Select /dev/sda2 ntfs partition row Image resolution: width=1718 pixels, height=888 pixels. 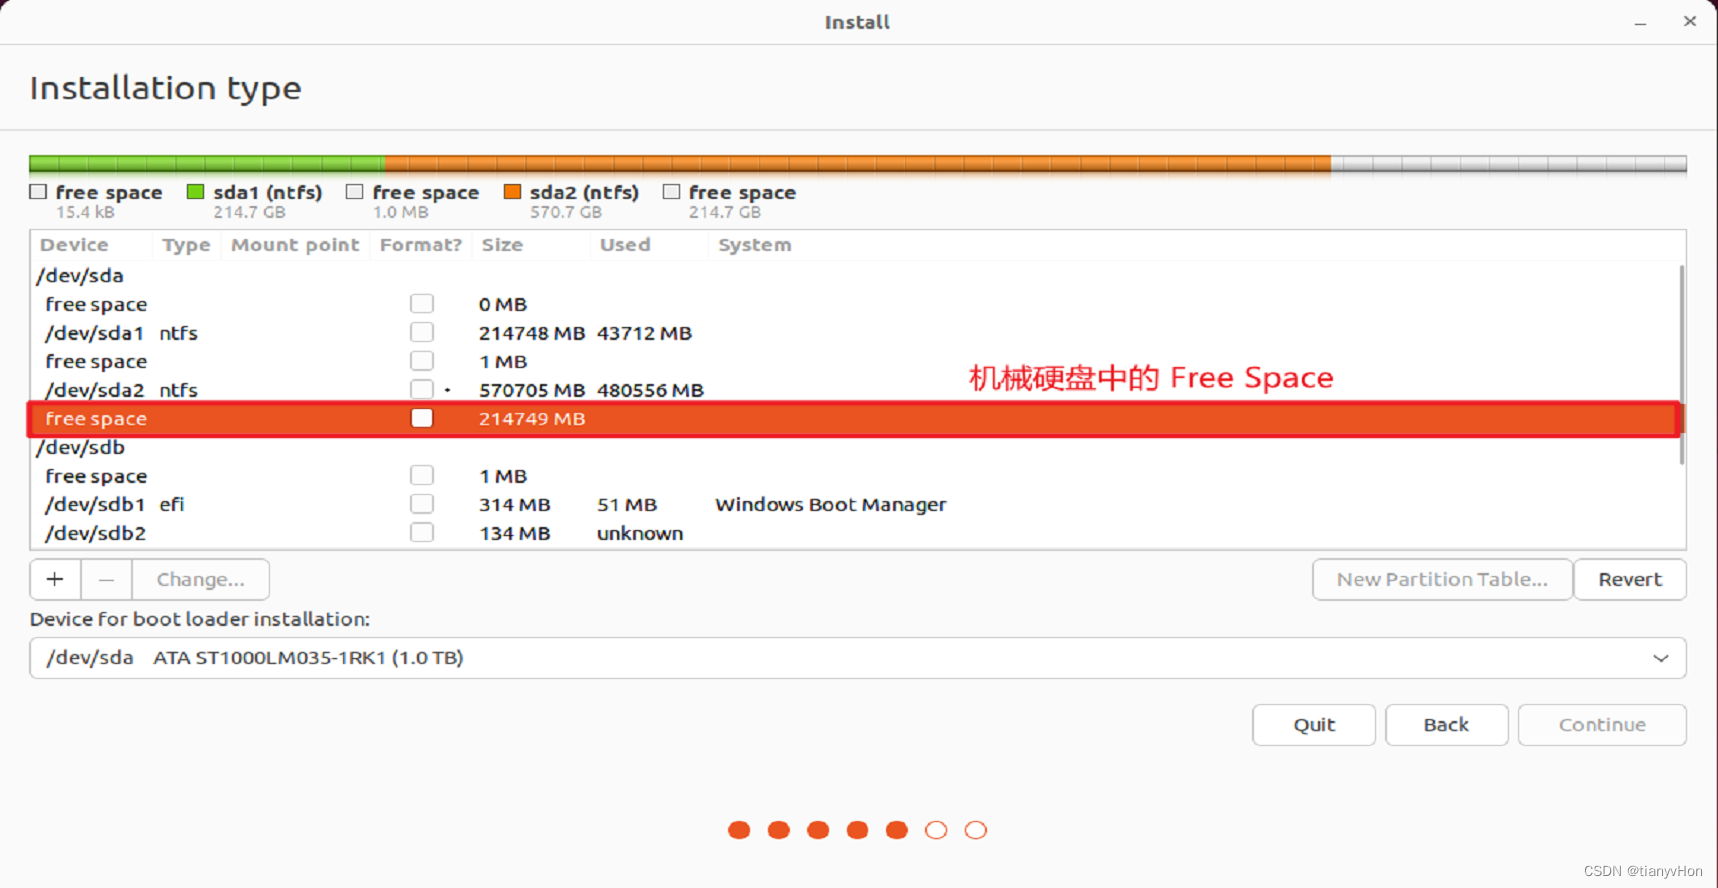856,390
